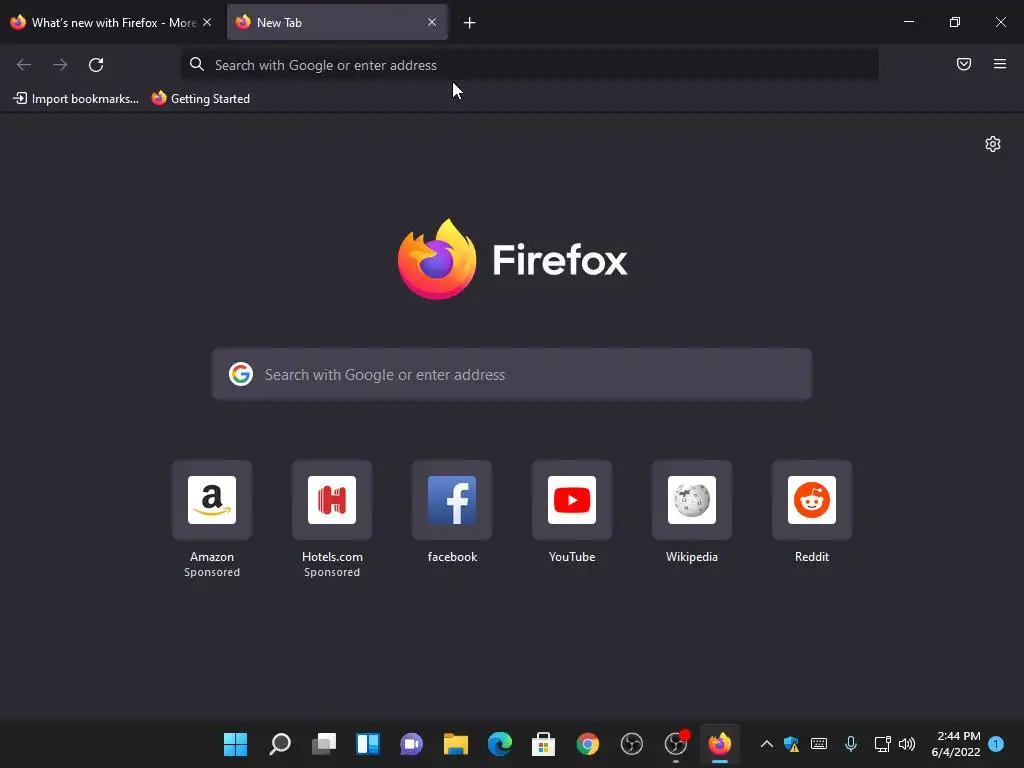Viewport: 1024px width, 768px height.
Task: Show hidden system tray icons
Action: tap(767, 744)
